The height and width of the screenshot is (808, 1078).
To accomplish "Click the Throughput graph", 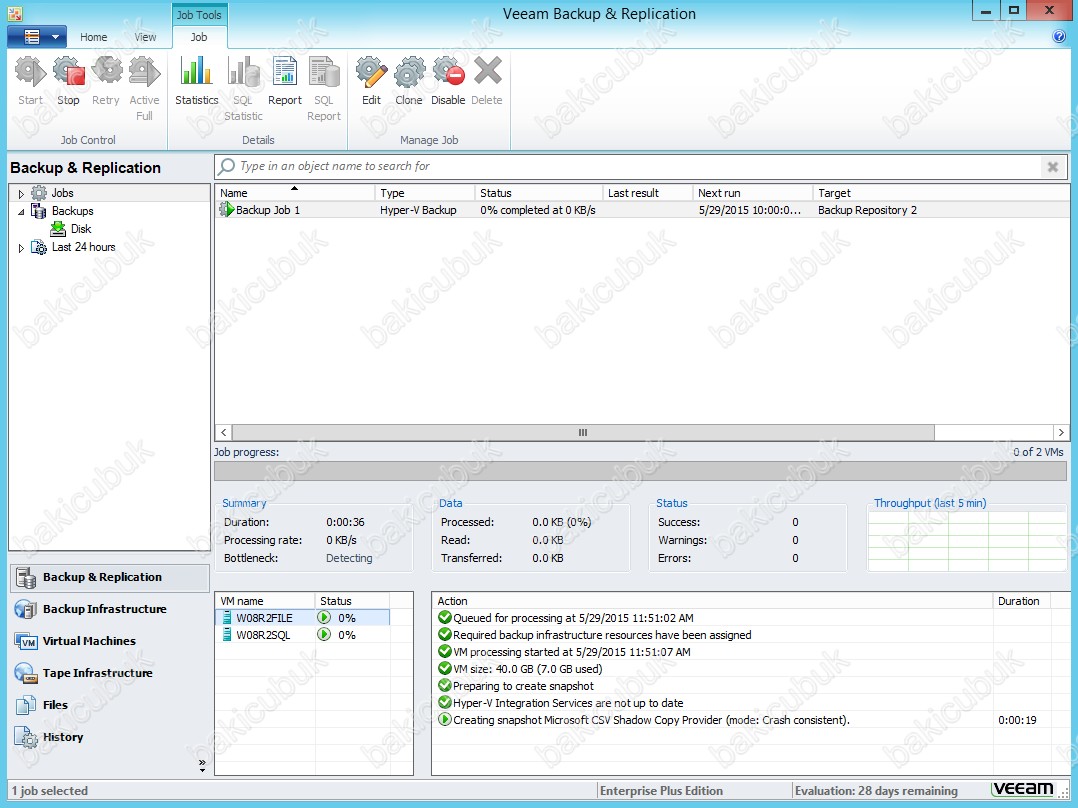I will tap(967, 541).
